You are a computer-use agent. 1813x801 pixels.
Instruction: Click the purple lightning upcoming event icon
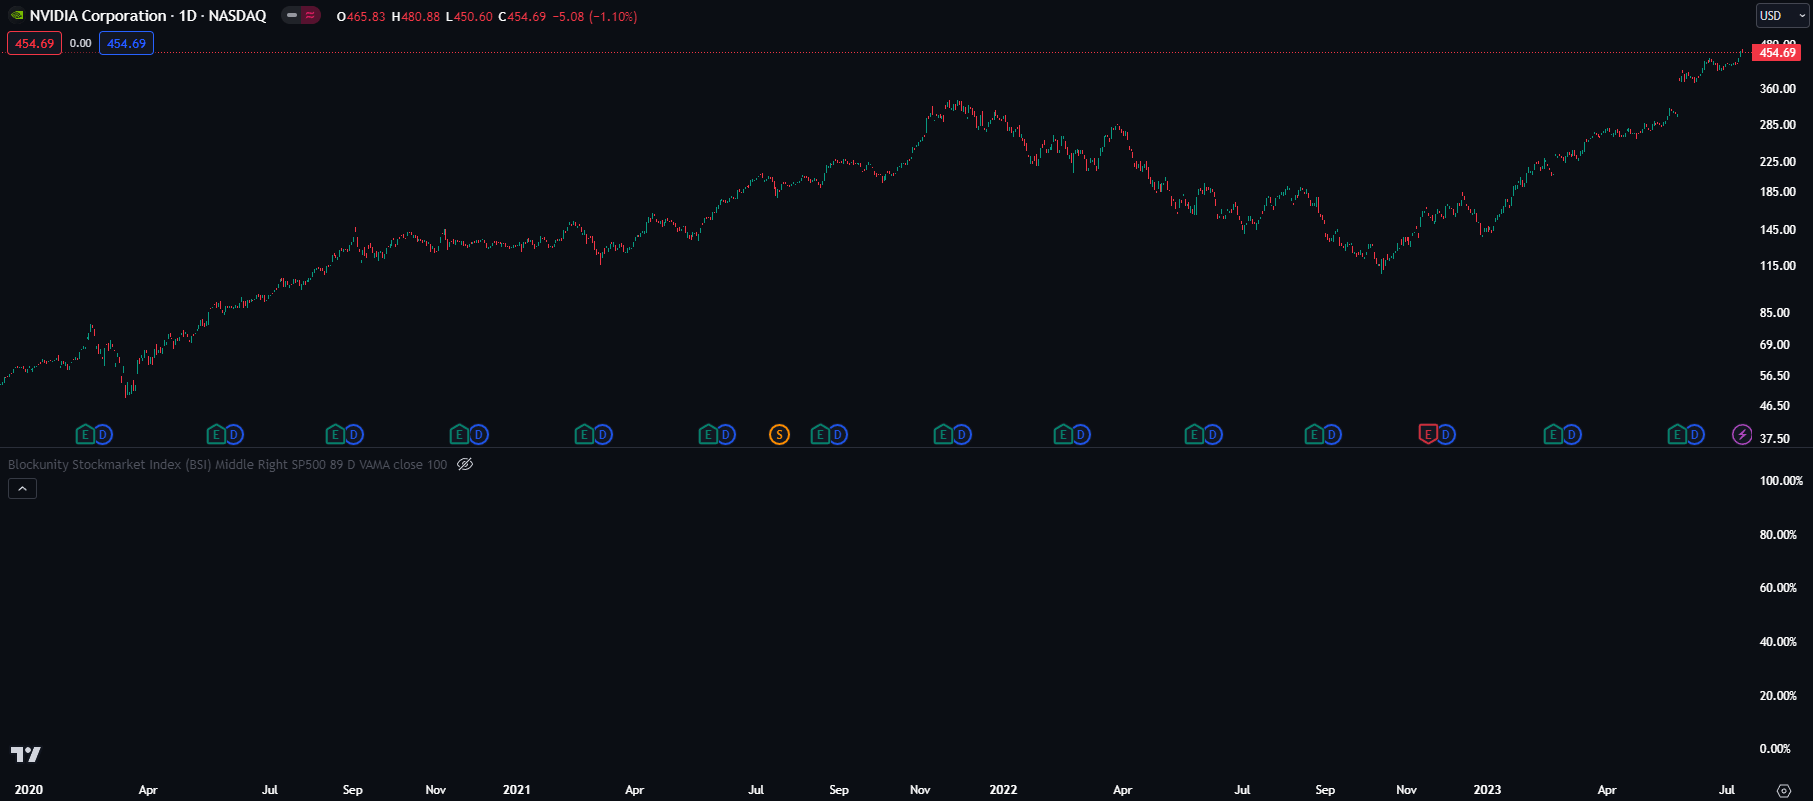coord(1742,435)
